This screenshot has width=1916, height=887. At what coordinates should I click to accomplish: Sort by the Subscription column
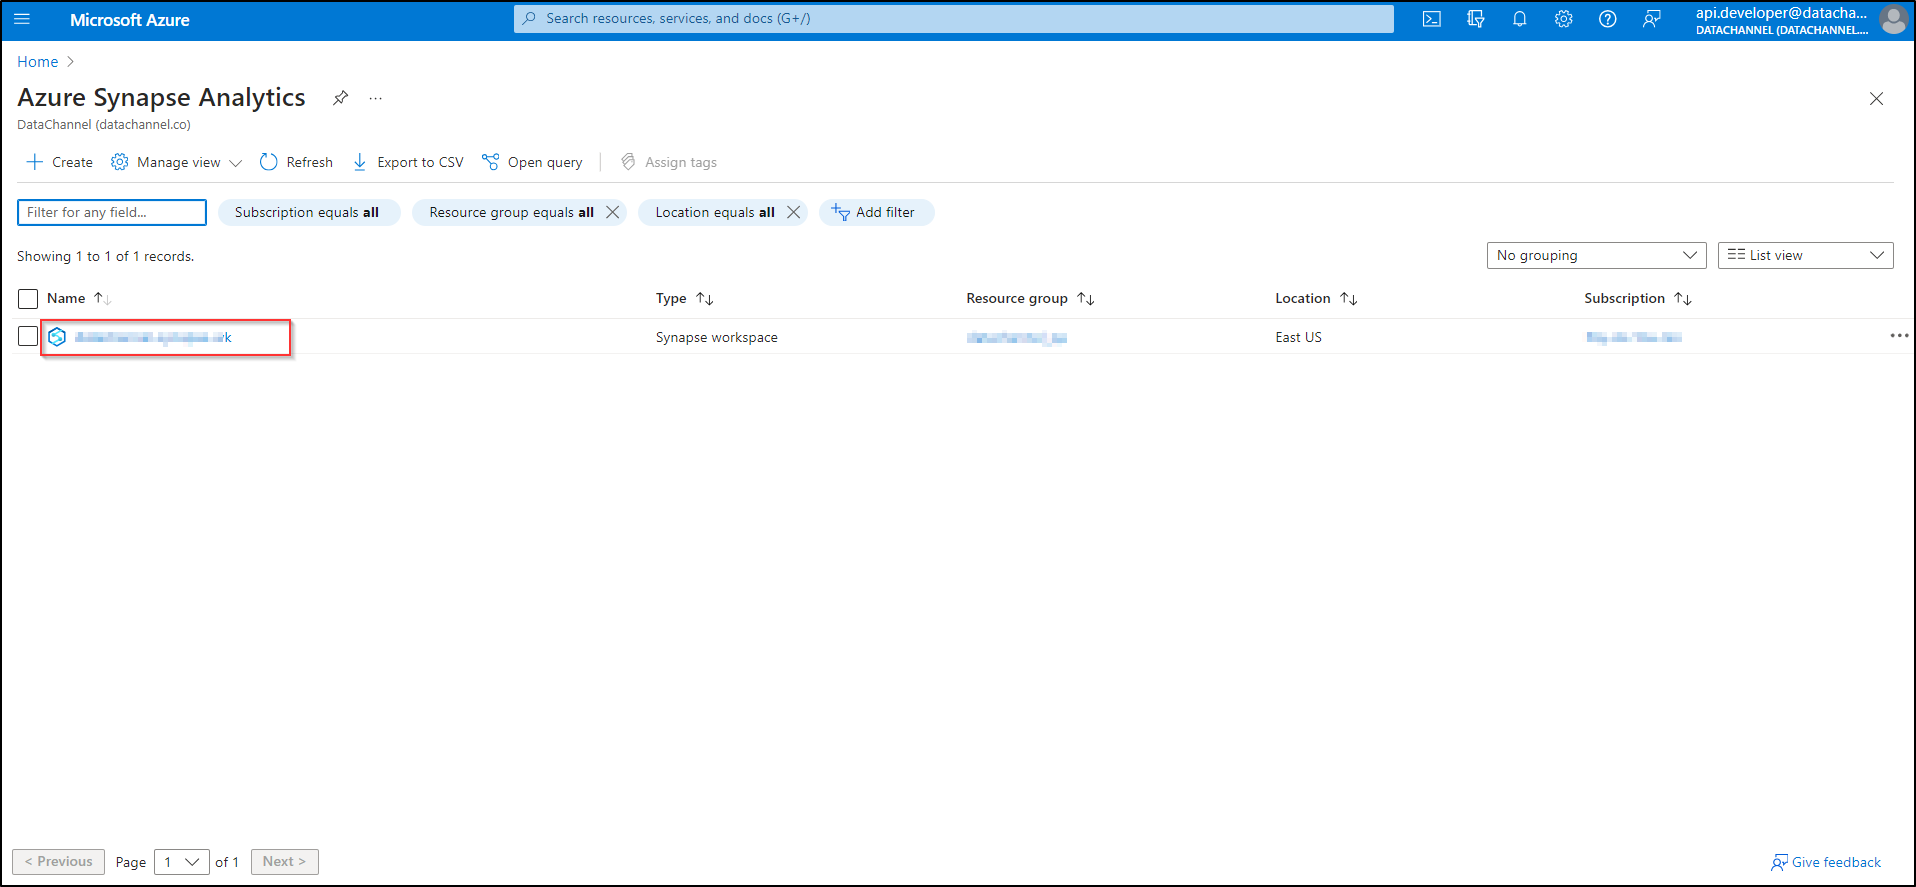[x=1637, y=299]
